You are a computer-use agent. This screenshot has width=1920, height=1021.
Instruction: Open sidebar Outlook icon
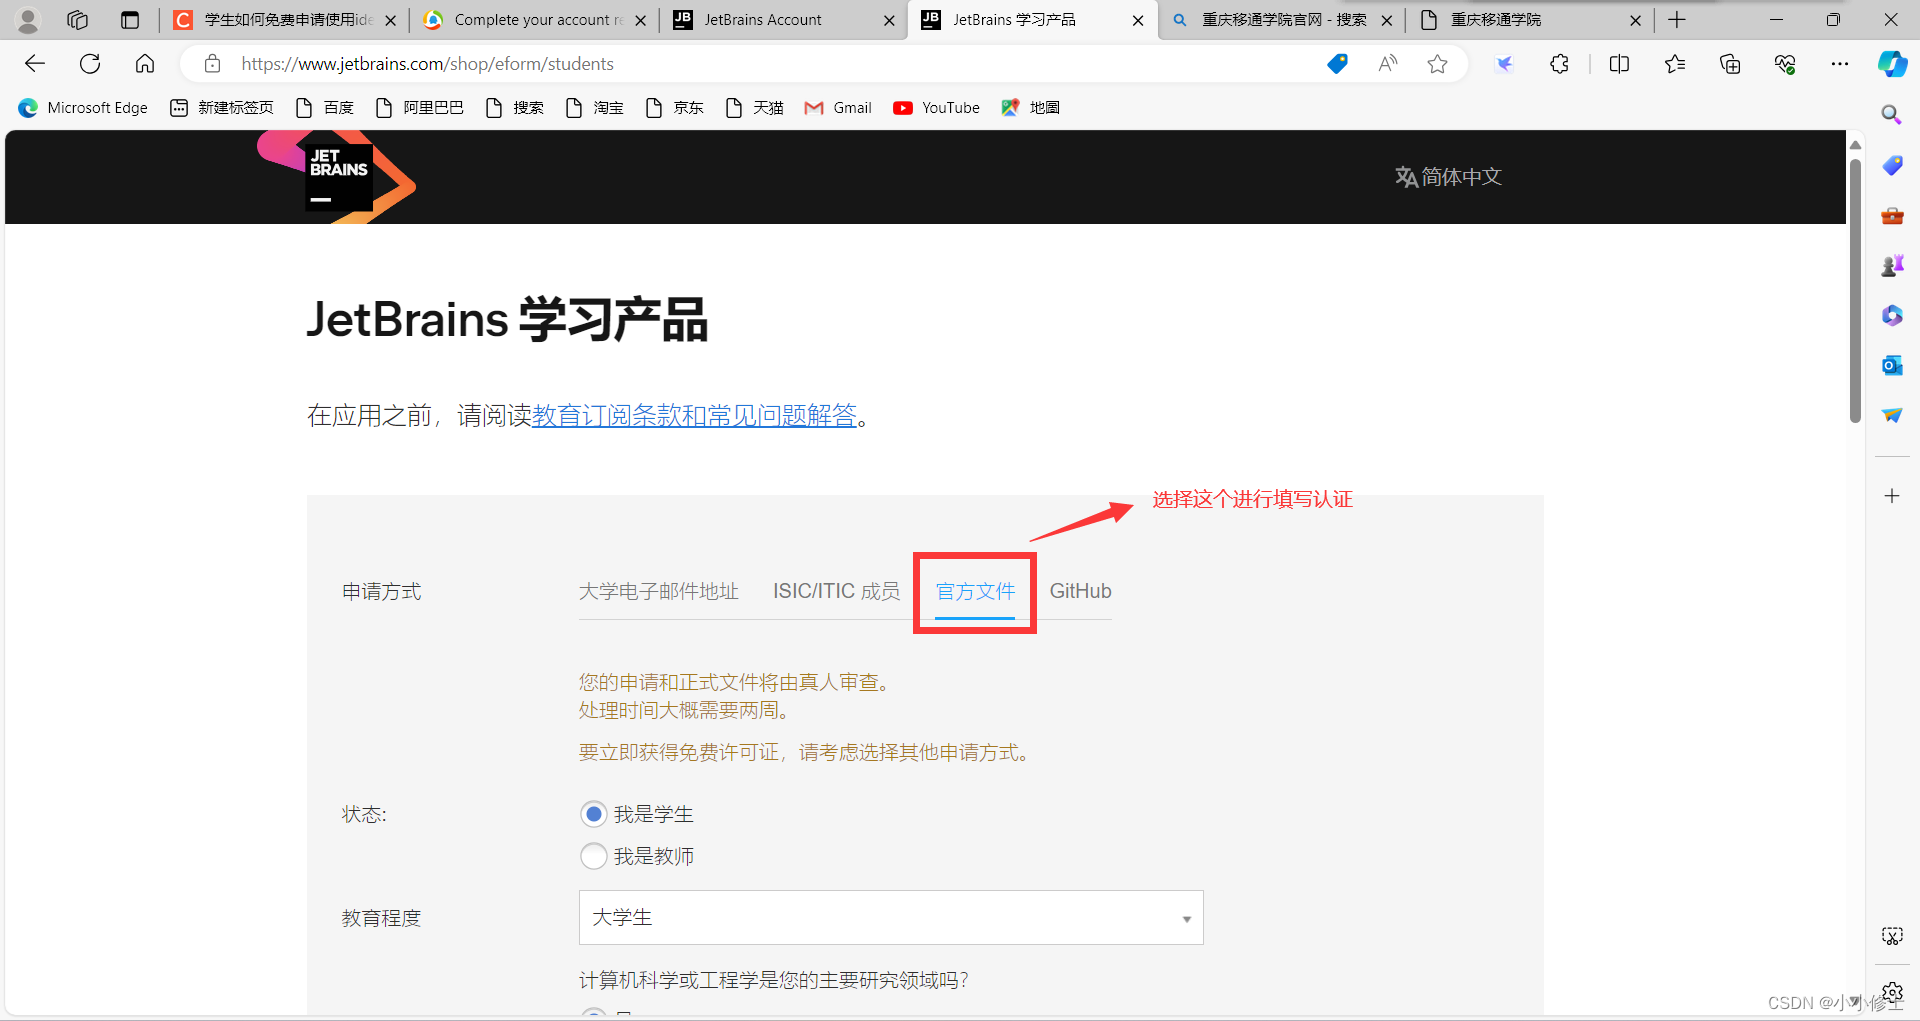click(x=1892, y=365)
